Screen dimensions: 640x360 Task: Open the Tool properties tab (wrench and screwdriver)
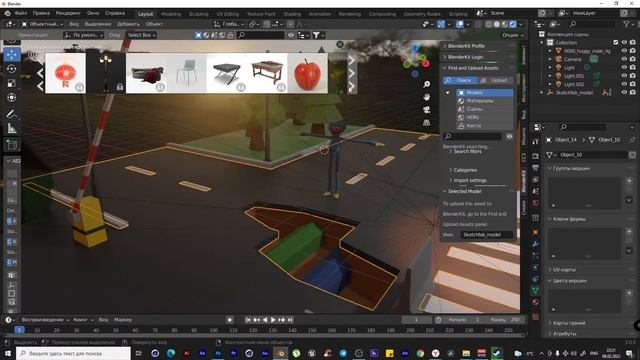536,141
